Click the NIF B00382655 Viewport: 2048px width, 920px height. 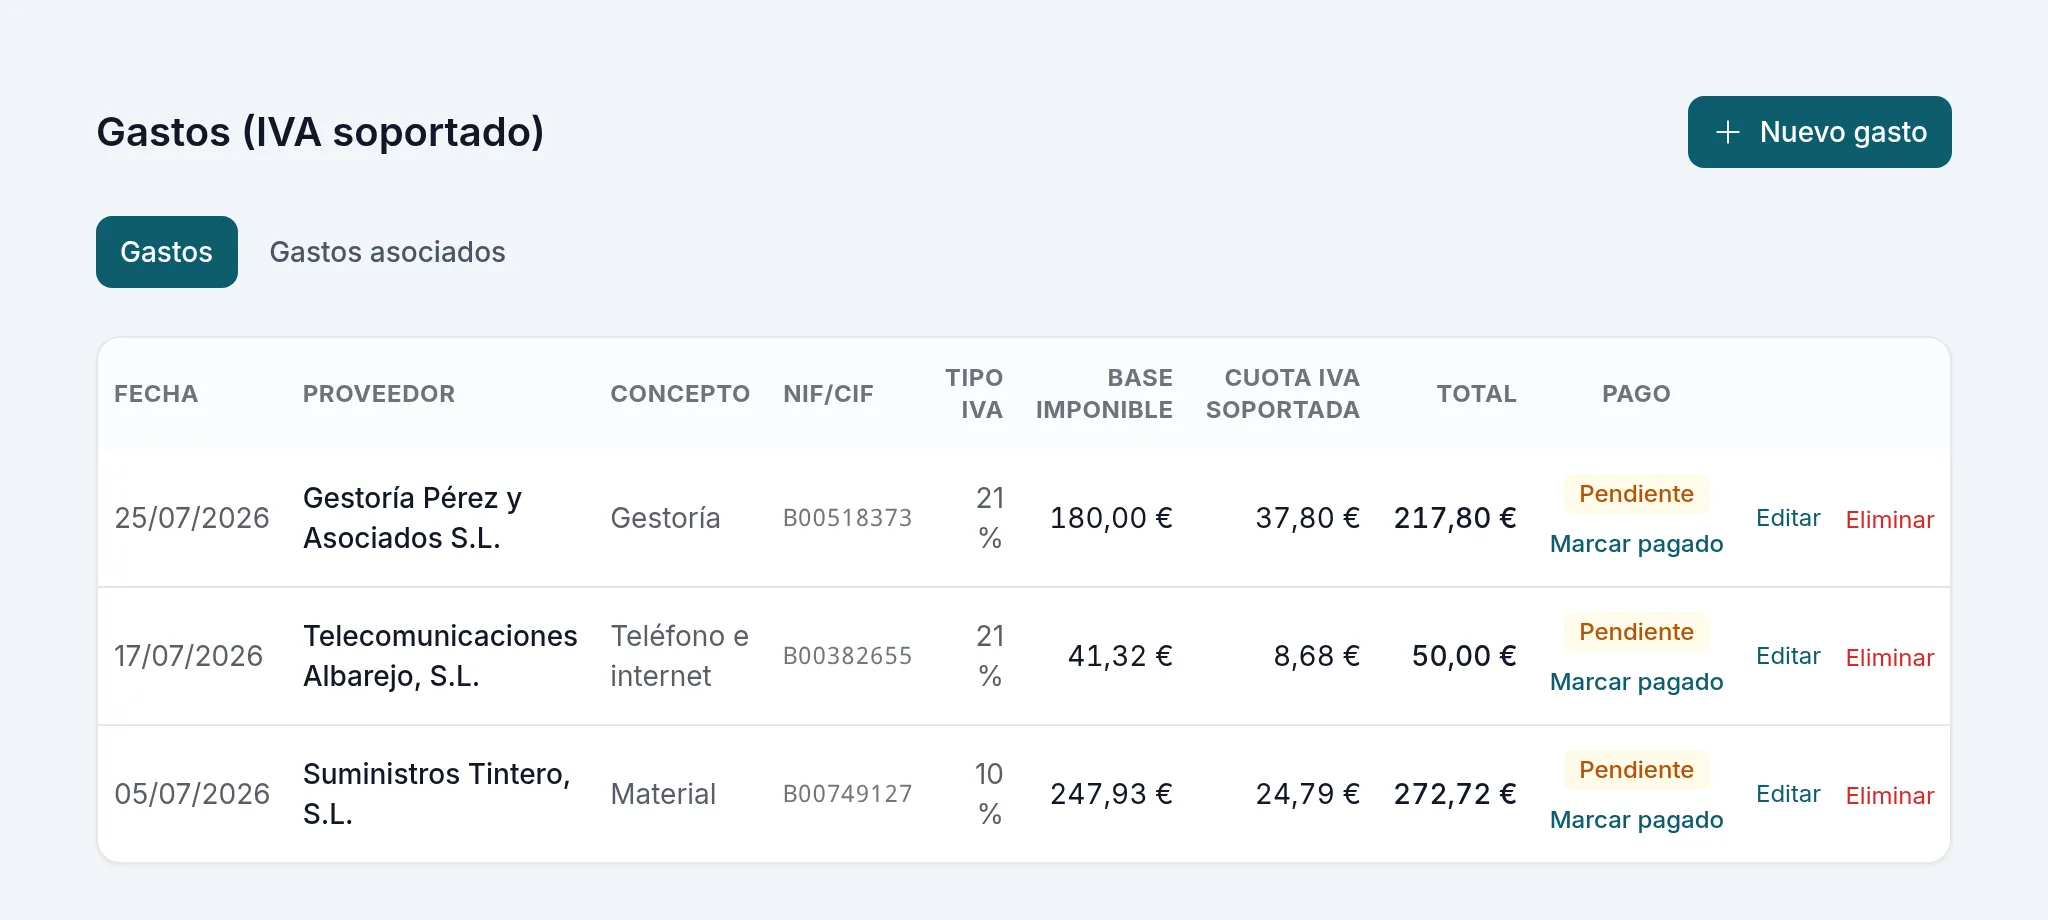847,656
